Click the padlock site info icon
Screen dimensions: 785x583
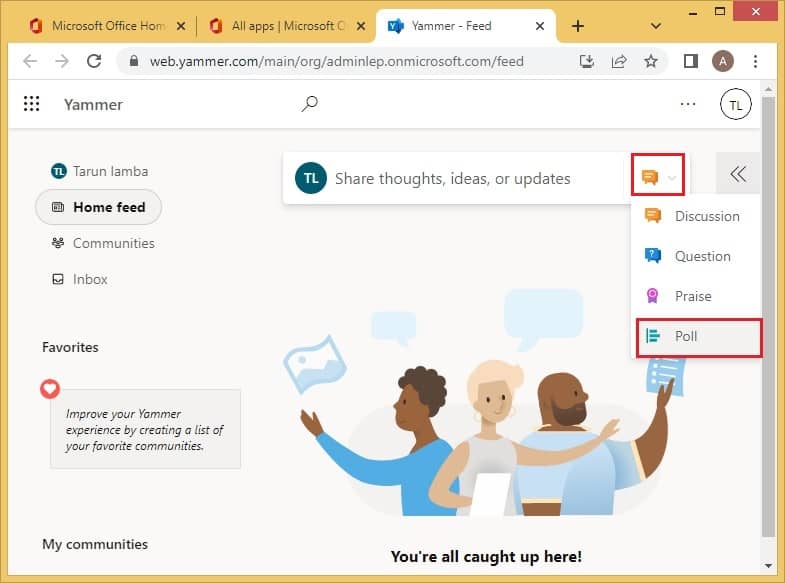(x=134, y=61)
